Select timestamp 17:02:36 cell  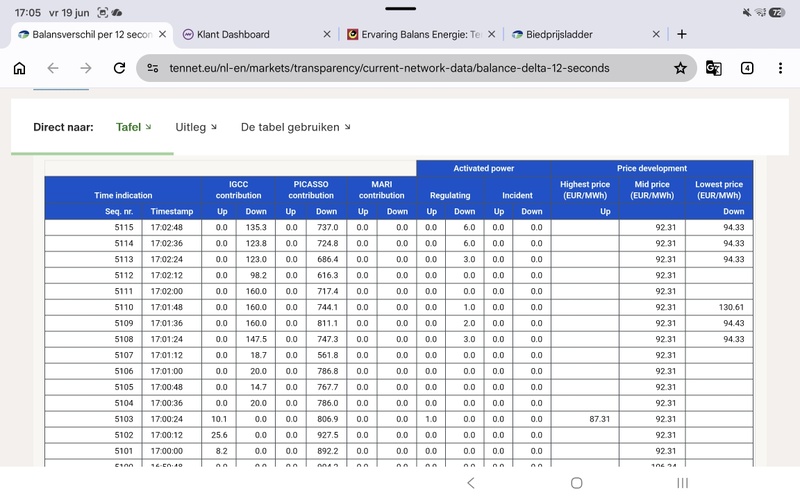pyautogui.click(x=171, y=243)
